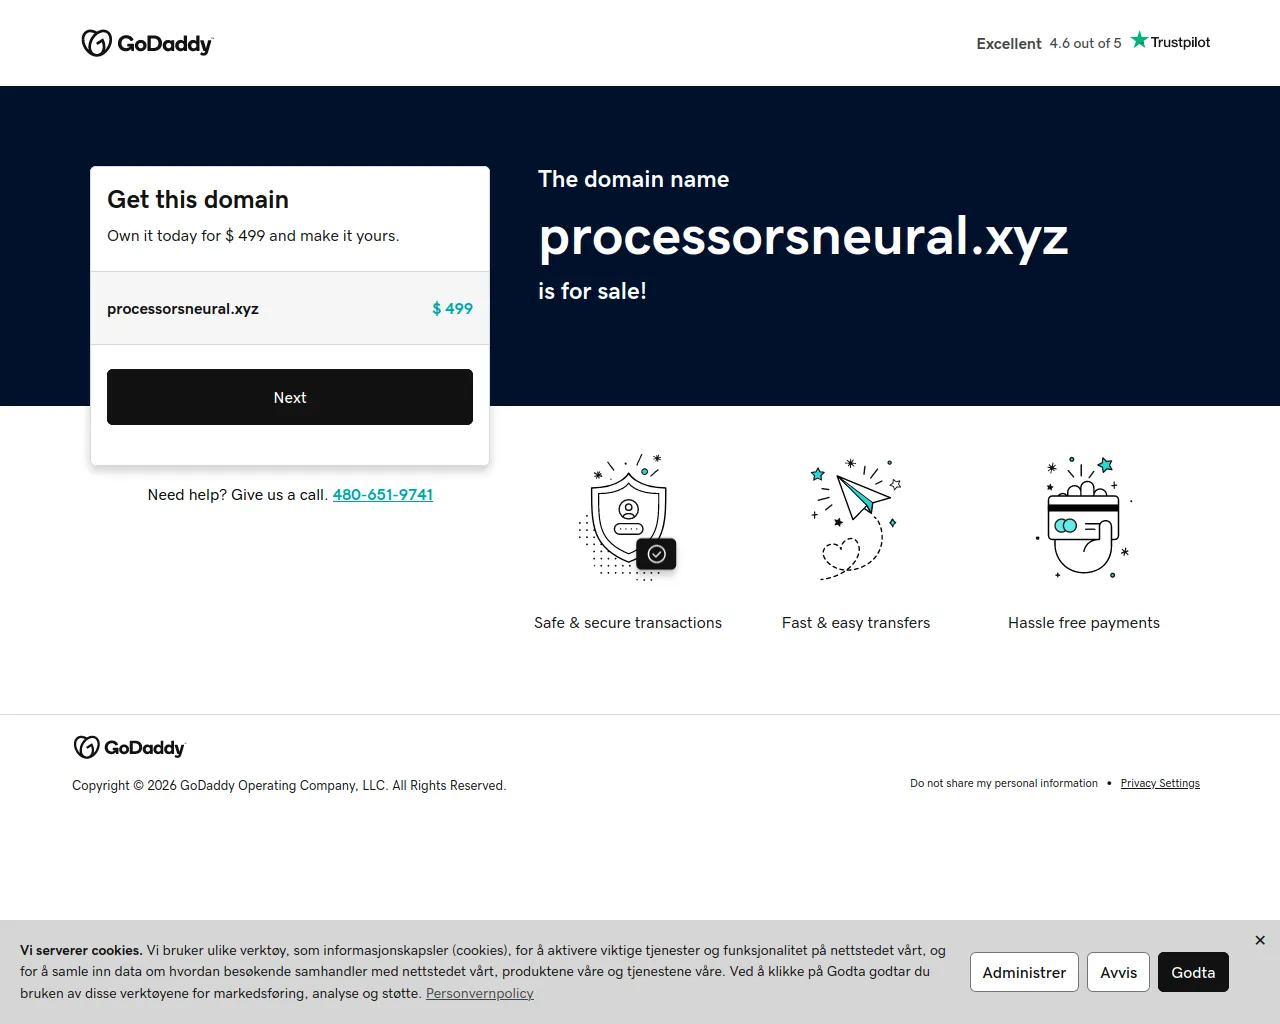Screen dimensions: 1280x1024
Task: Click the Trustpilot star icon
Action: (1139, 40)
